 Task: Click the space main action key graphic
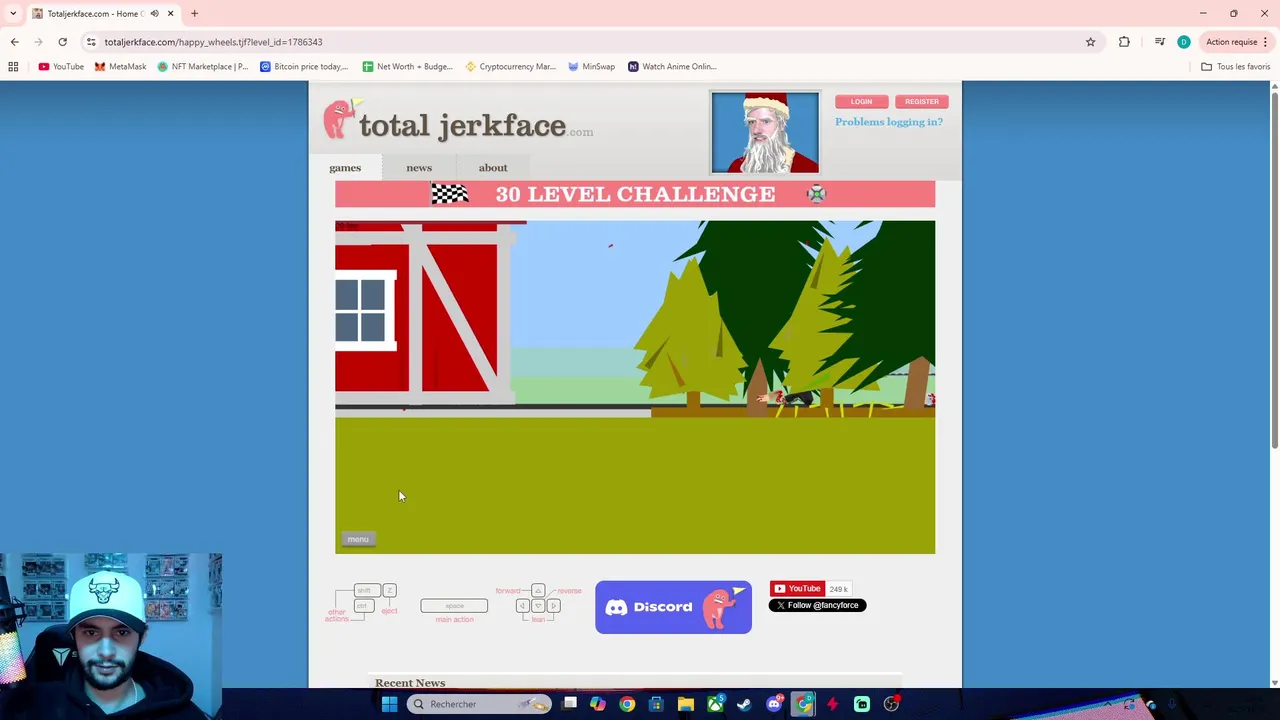tap(454, 606)
